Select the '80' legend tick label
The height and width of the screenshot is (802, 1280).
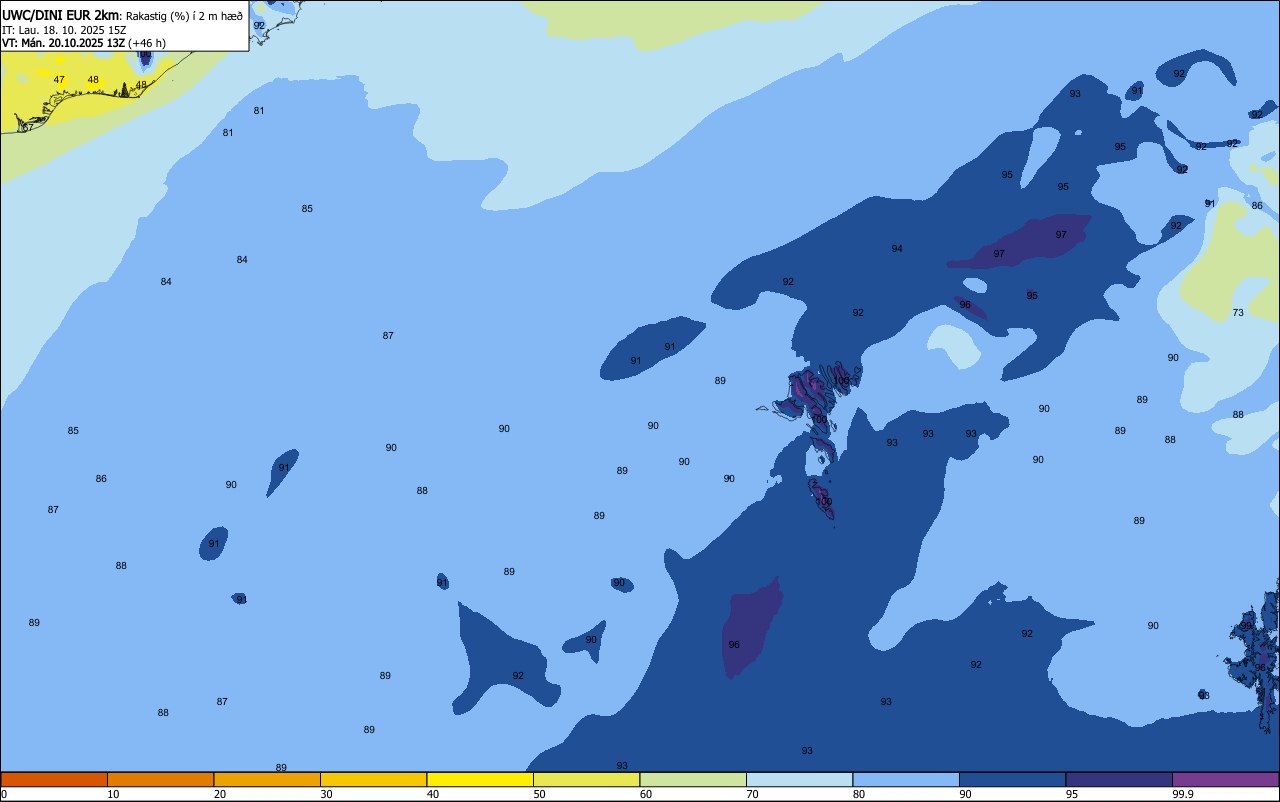point(858,794)
